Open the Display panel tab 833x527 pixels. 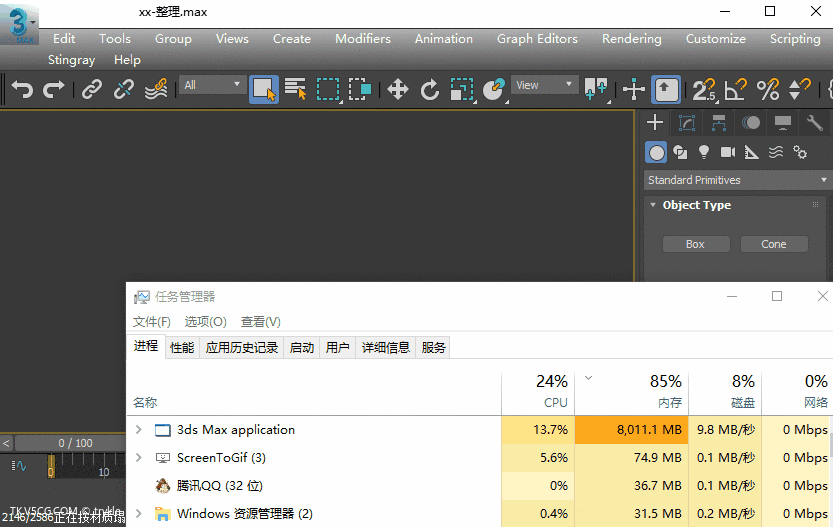pos(783,123)
